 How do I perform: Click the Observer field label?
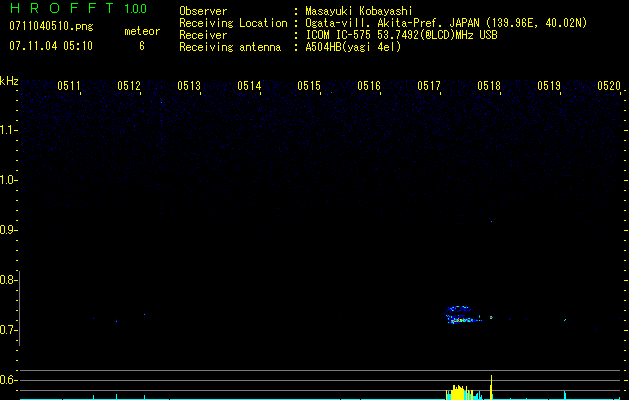(x=203, y=11)
